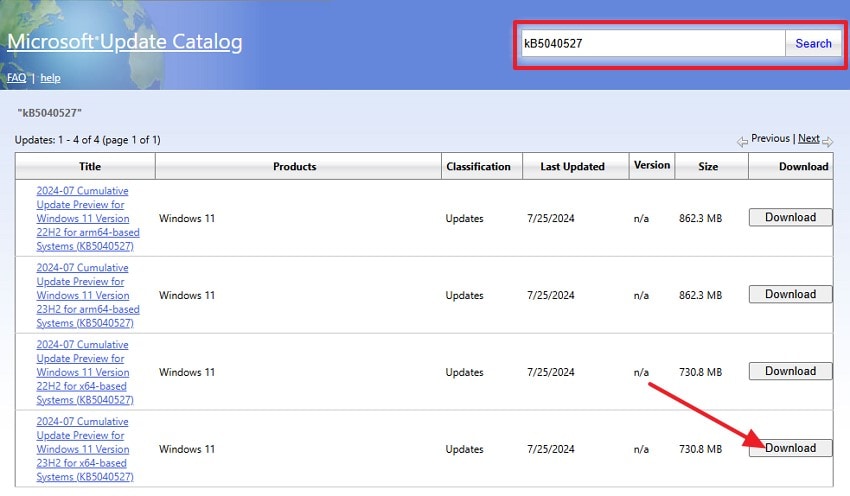The width and height of the screenshot is (850, 496).
Task: Sort by the Version column header
Action: (x=652, y=165)
